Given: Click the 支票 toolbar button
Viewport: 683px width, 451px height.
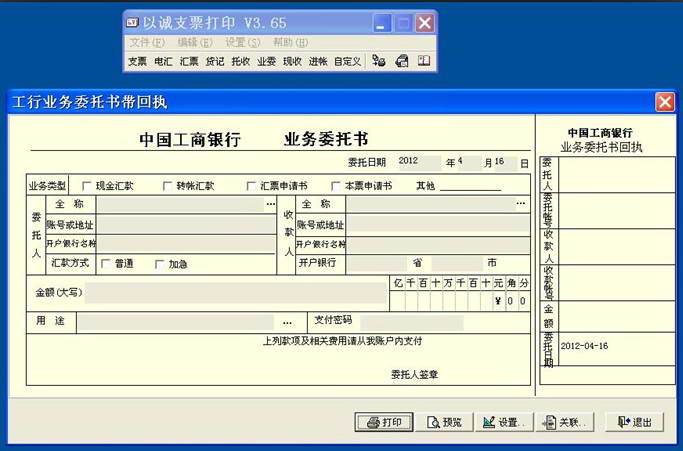Looking at the screenshot, I should pos(137,61).
